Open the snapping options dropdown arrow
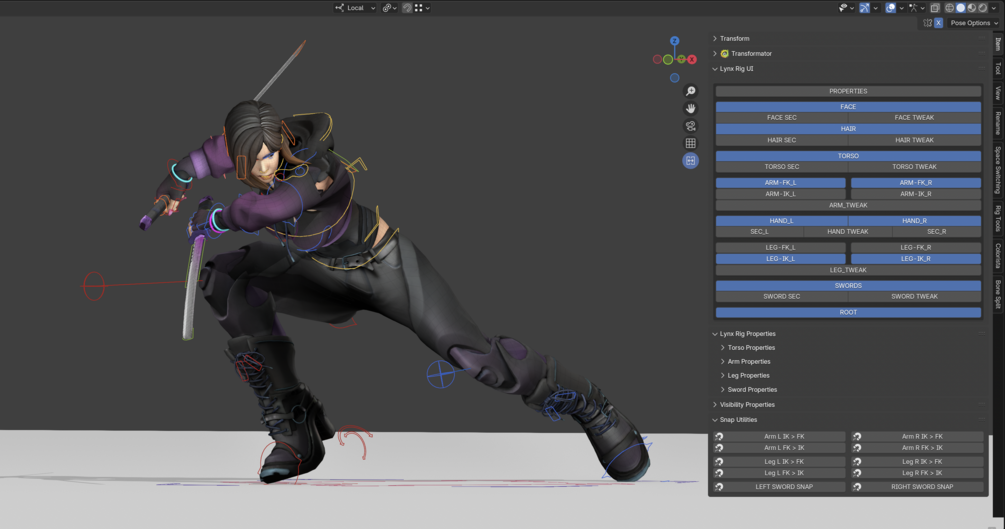The width and height of the screenshot is (1005, 529). click(428, 8)
